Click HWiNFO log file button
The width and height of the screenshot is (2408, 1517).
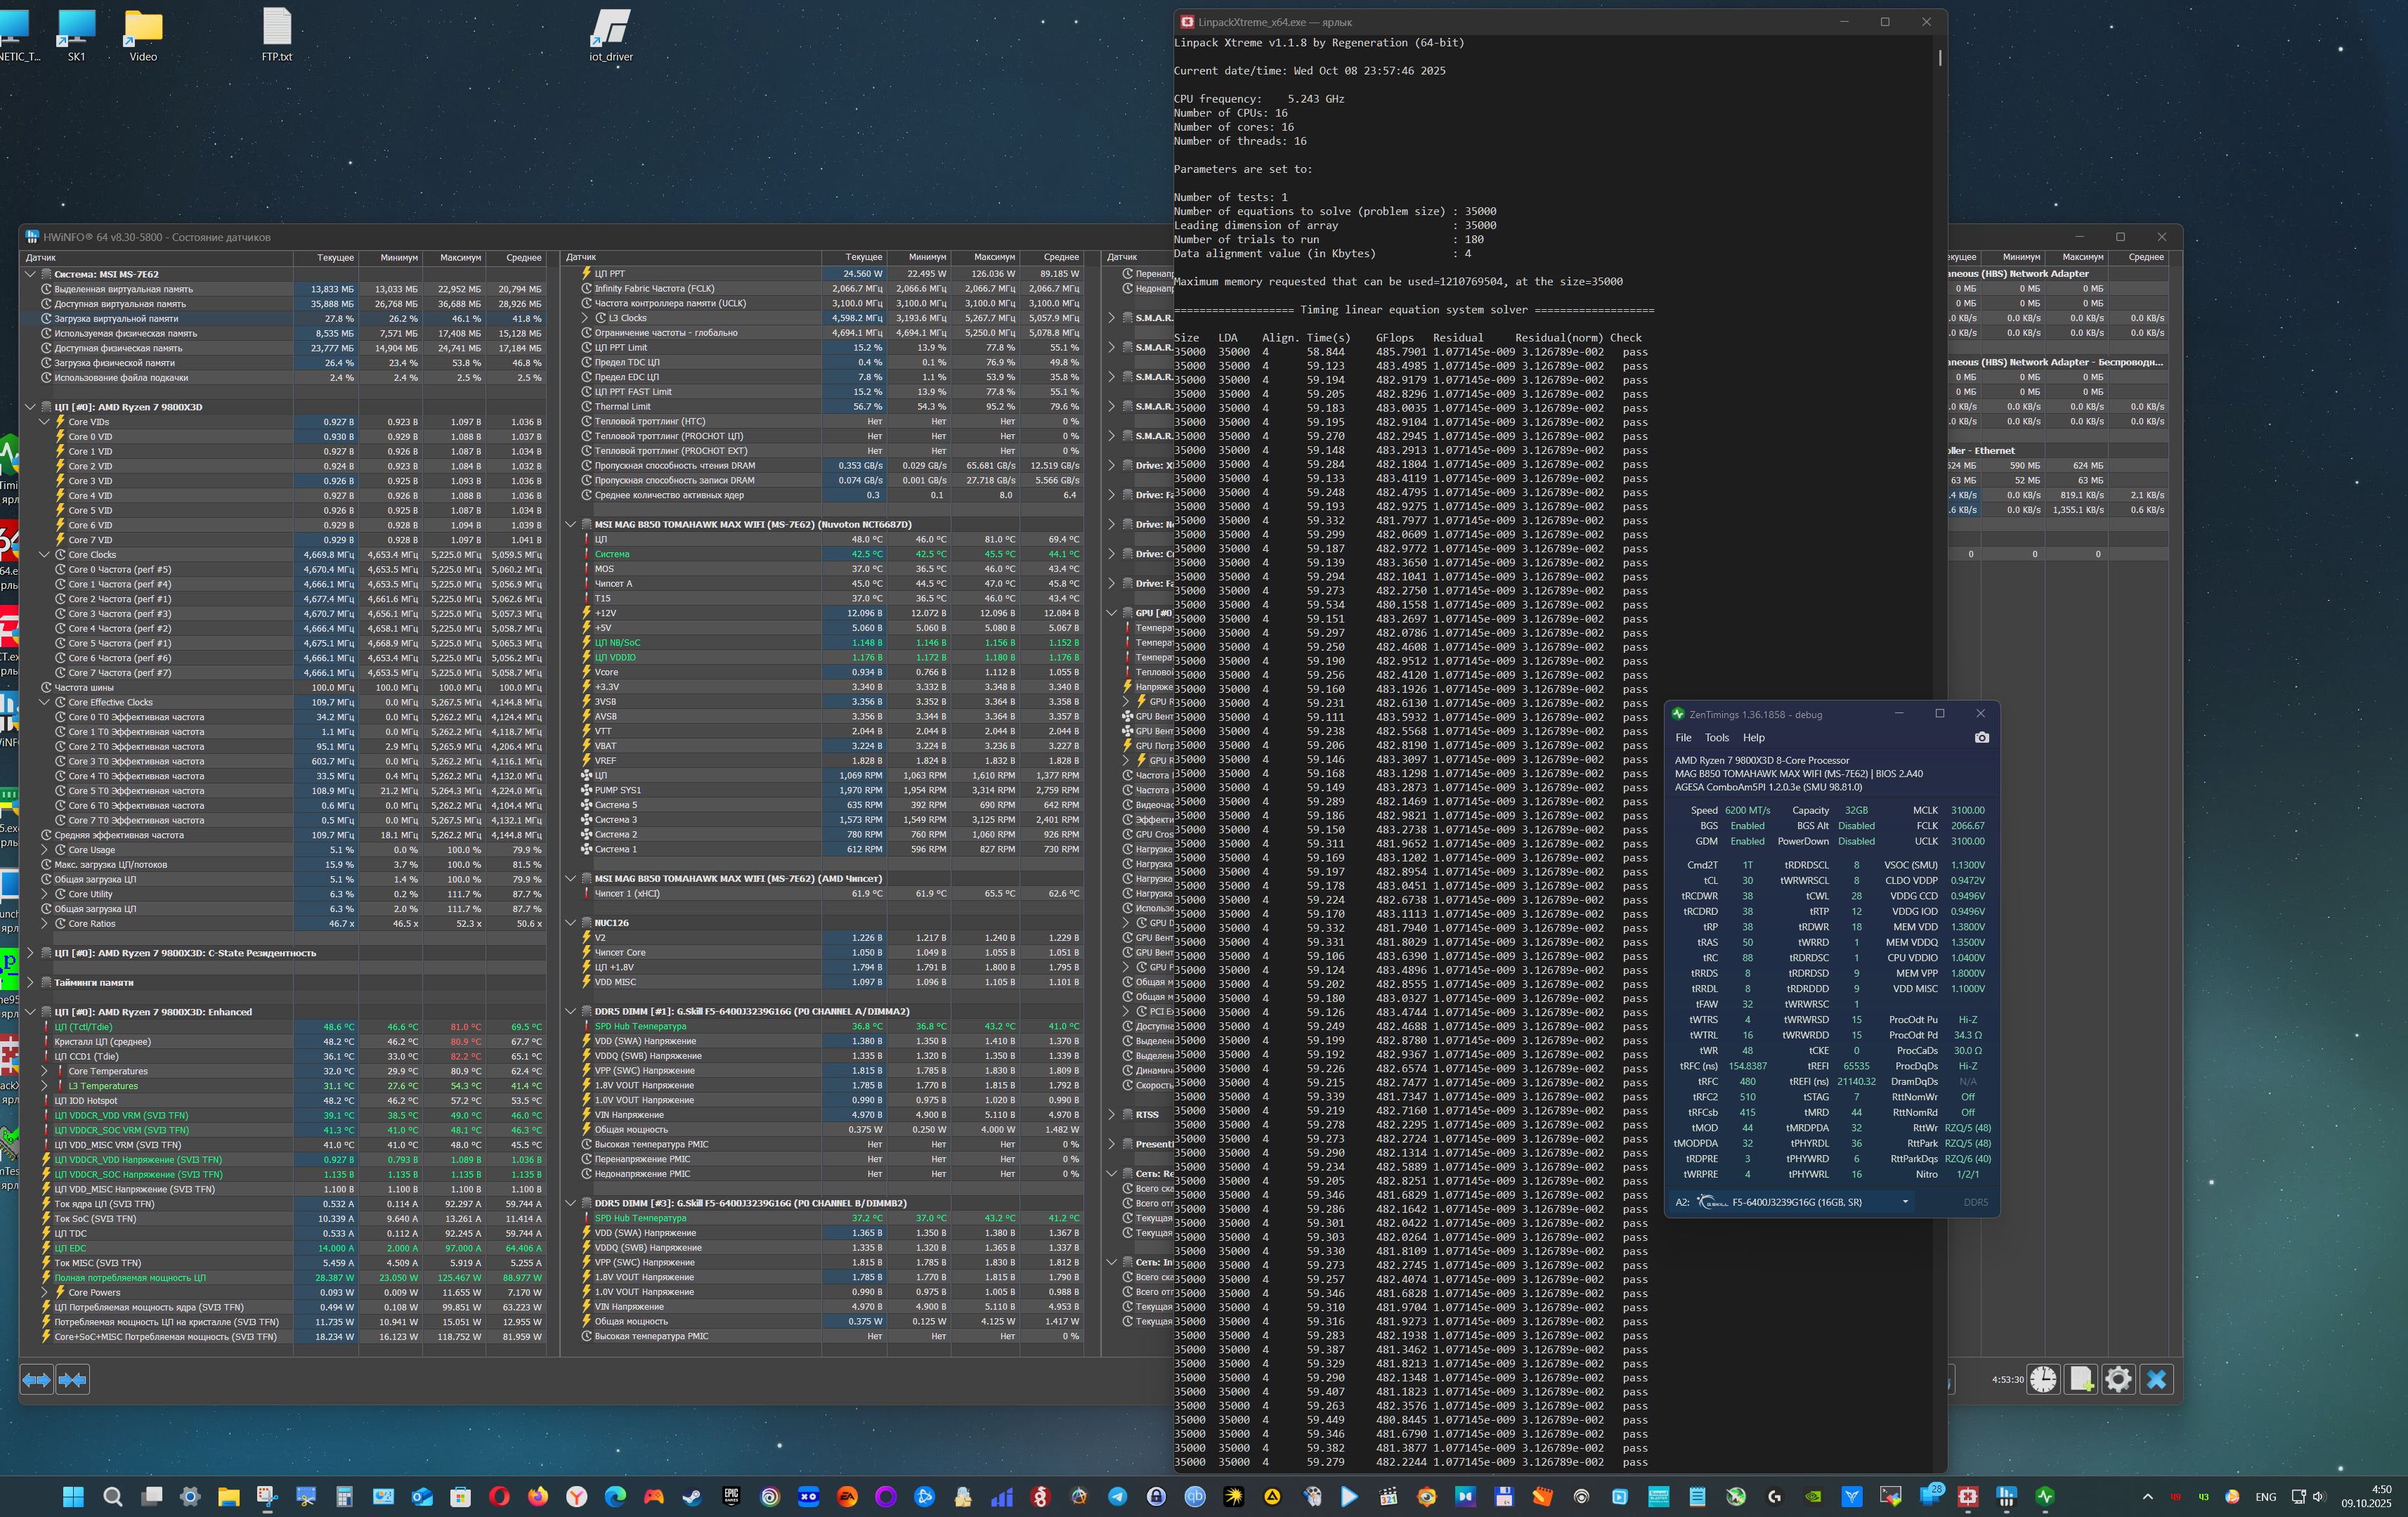(2081, 1380)
